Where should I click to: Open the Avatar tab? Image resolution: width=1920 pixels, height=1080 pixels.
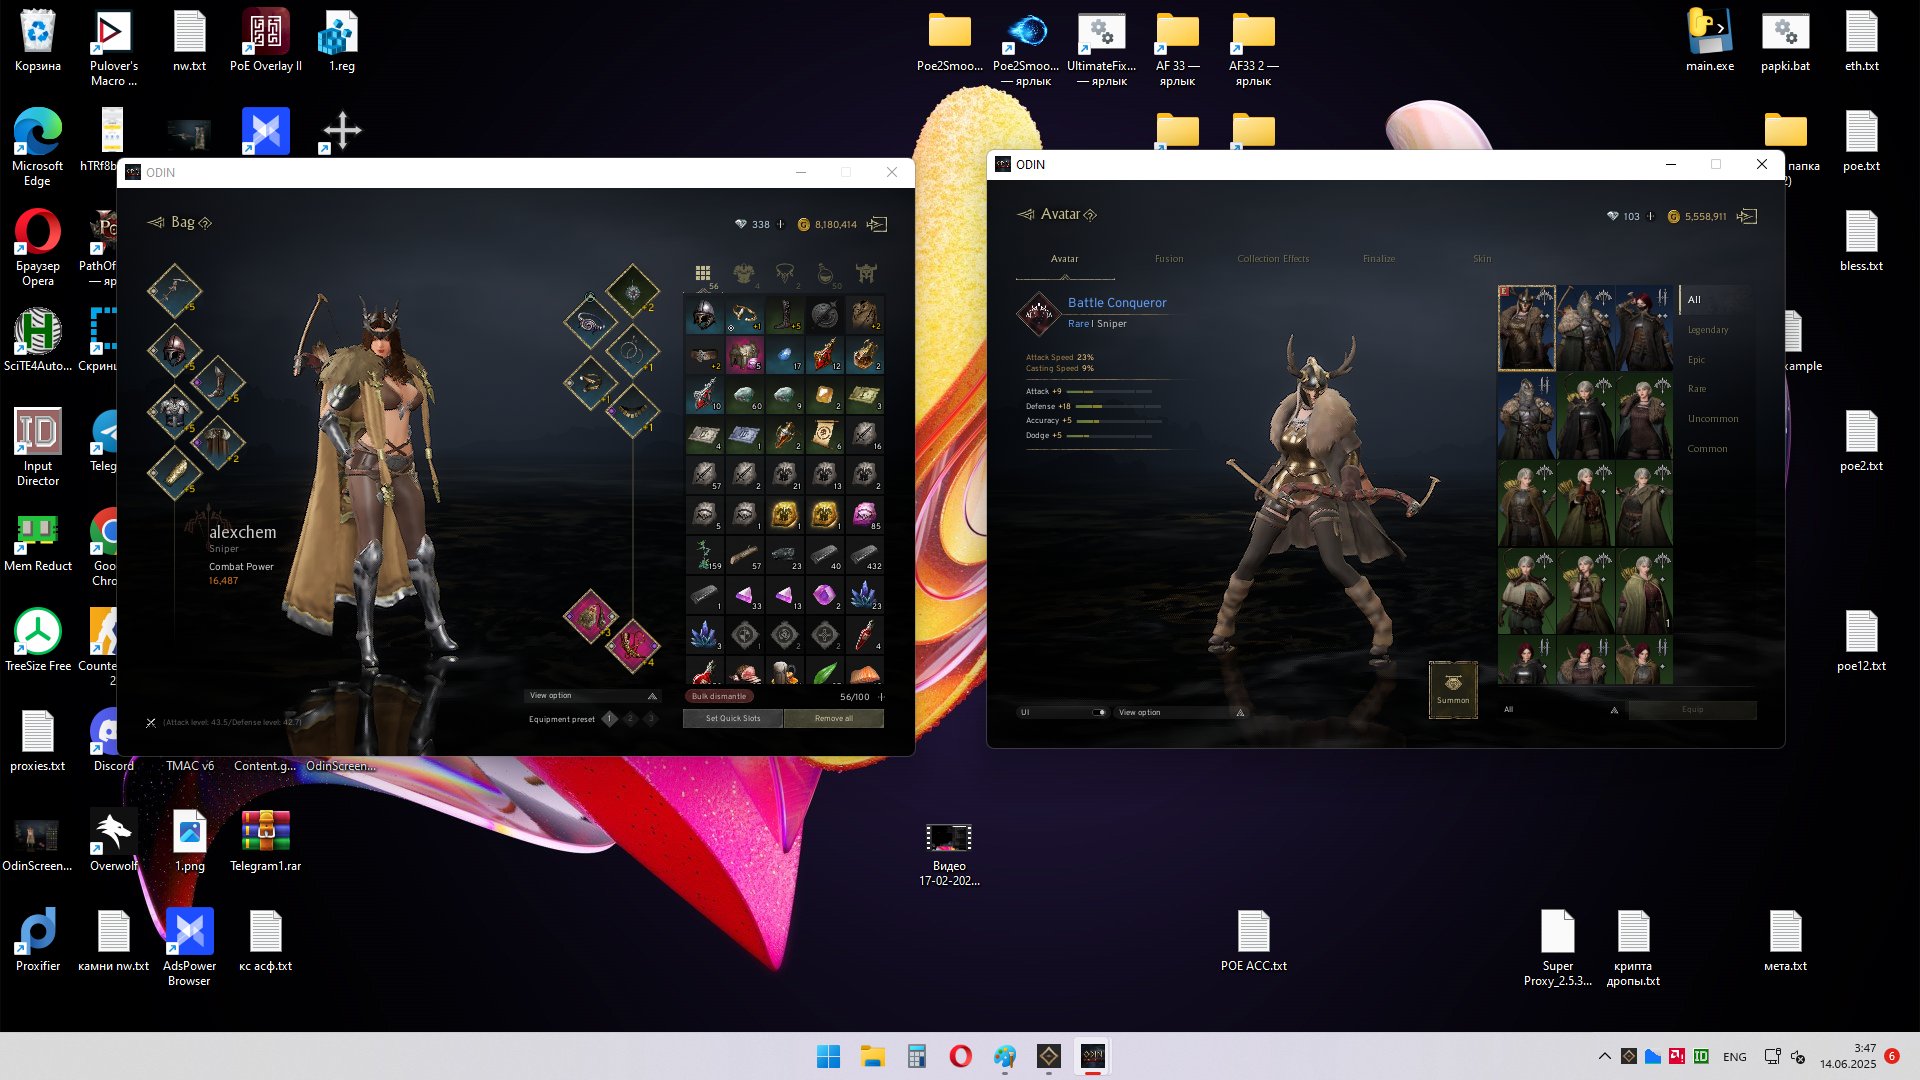pyautogui.click(x=1064, y=259)
